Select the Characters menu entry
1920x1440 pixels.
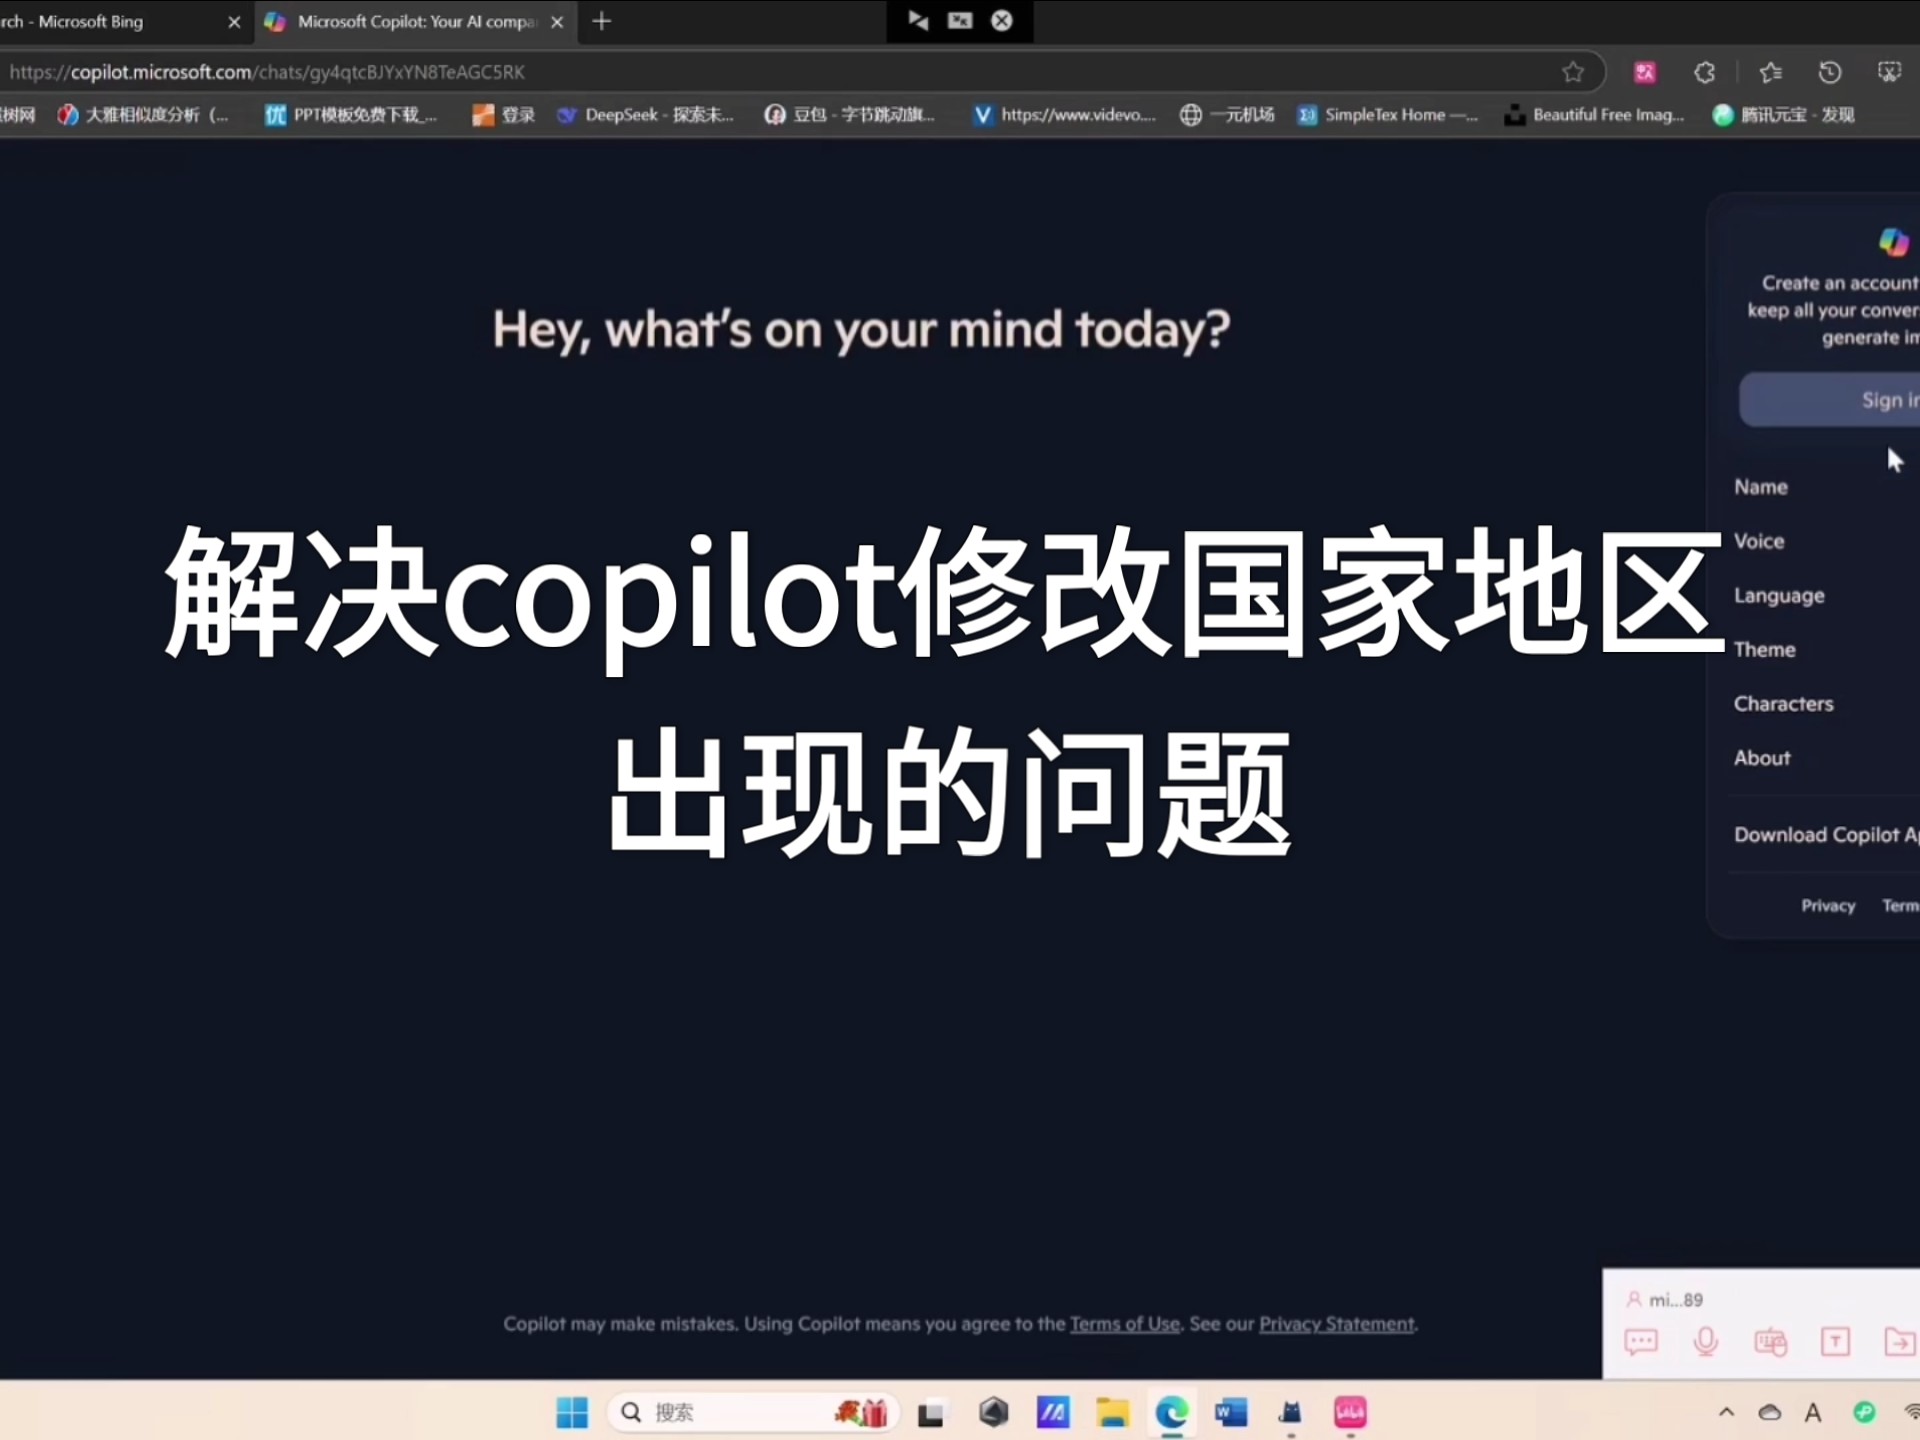1783,704
